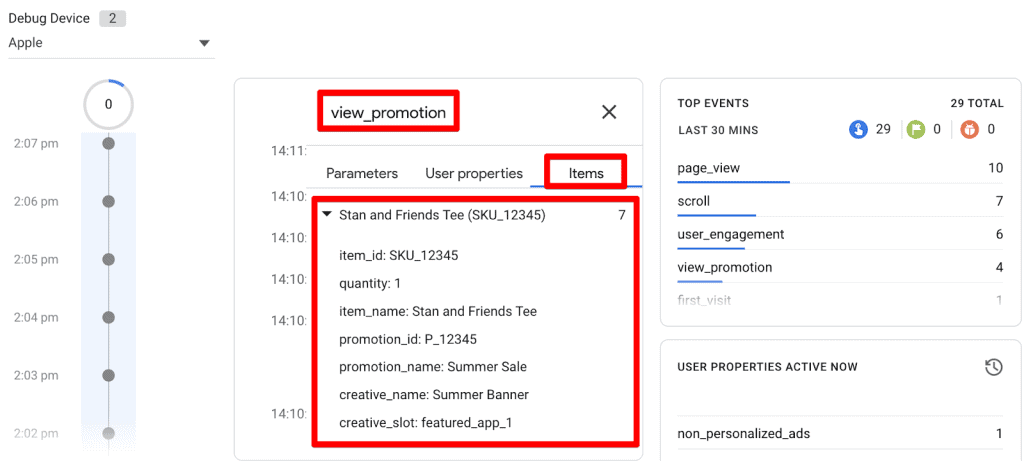Click the orange bug errors icon
The width and height of the screenshot is (1024, 465).
coord(969,129)
